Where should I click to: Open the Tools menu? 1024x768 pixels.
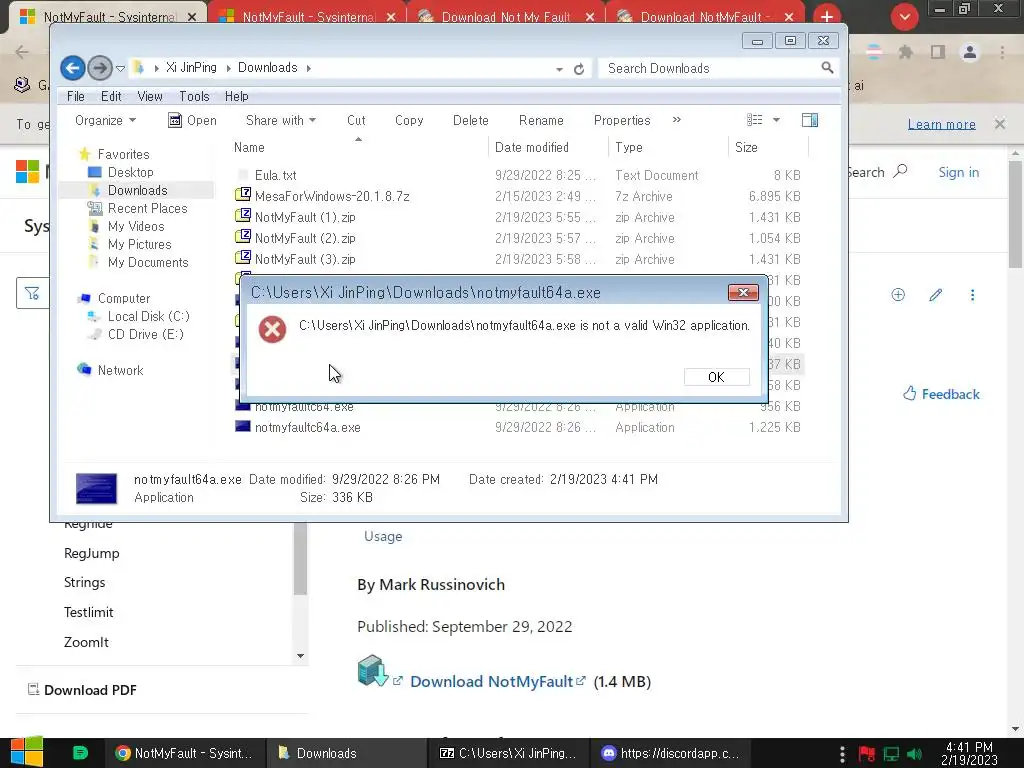pos(194,96)
